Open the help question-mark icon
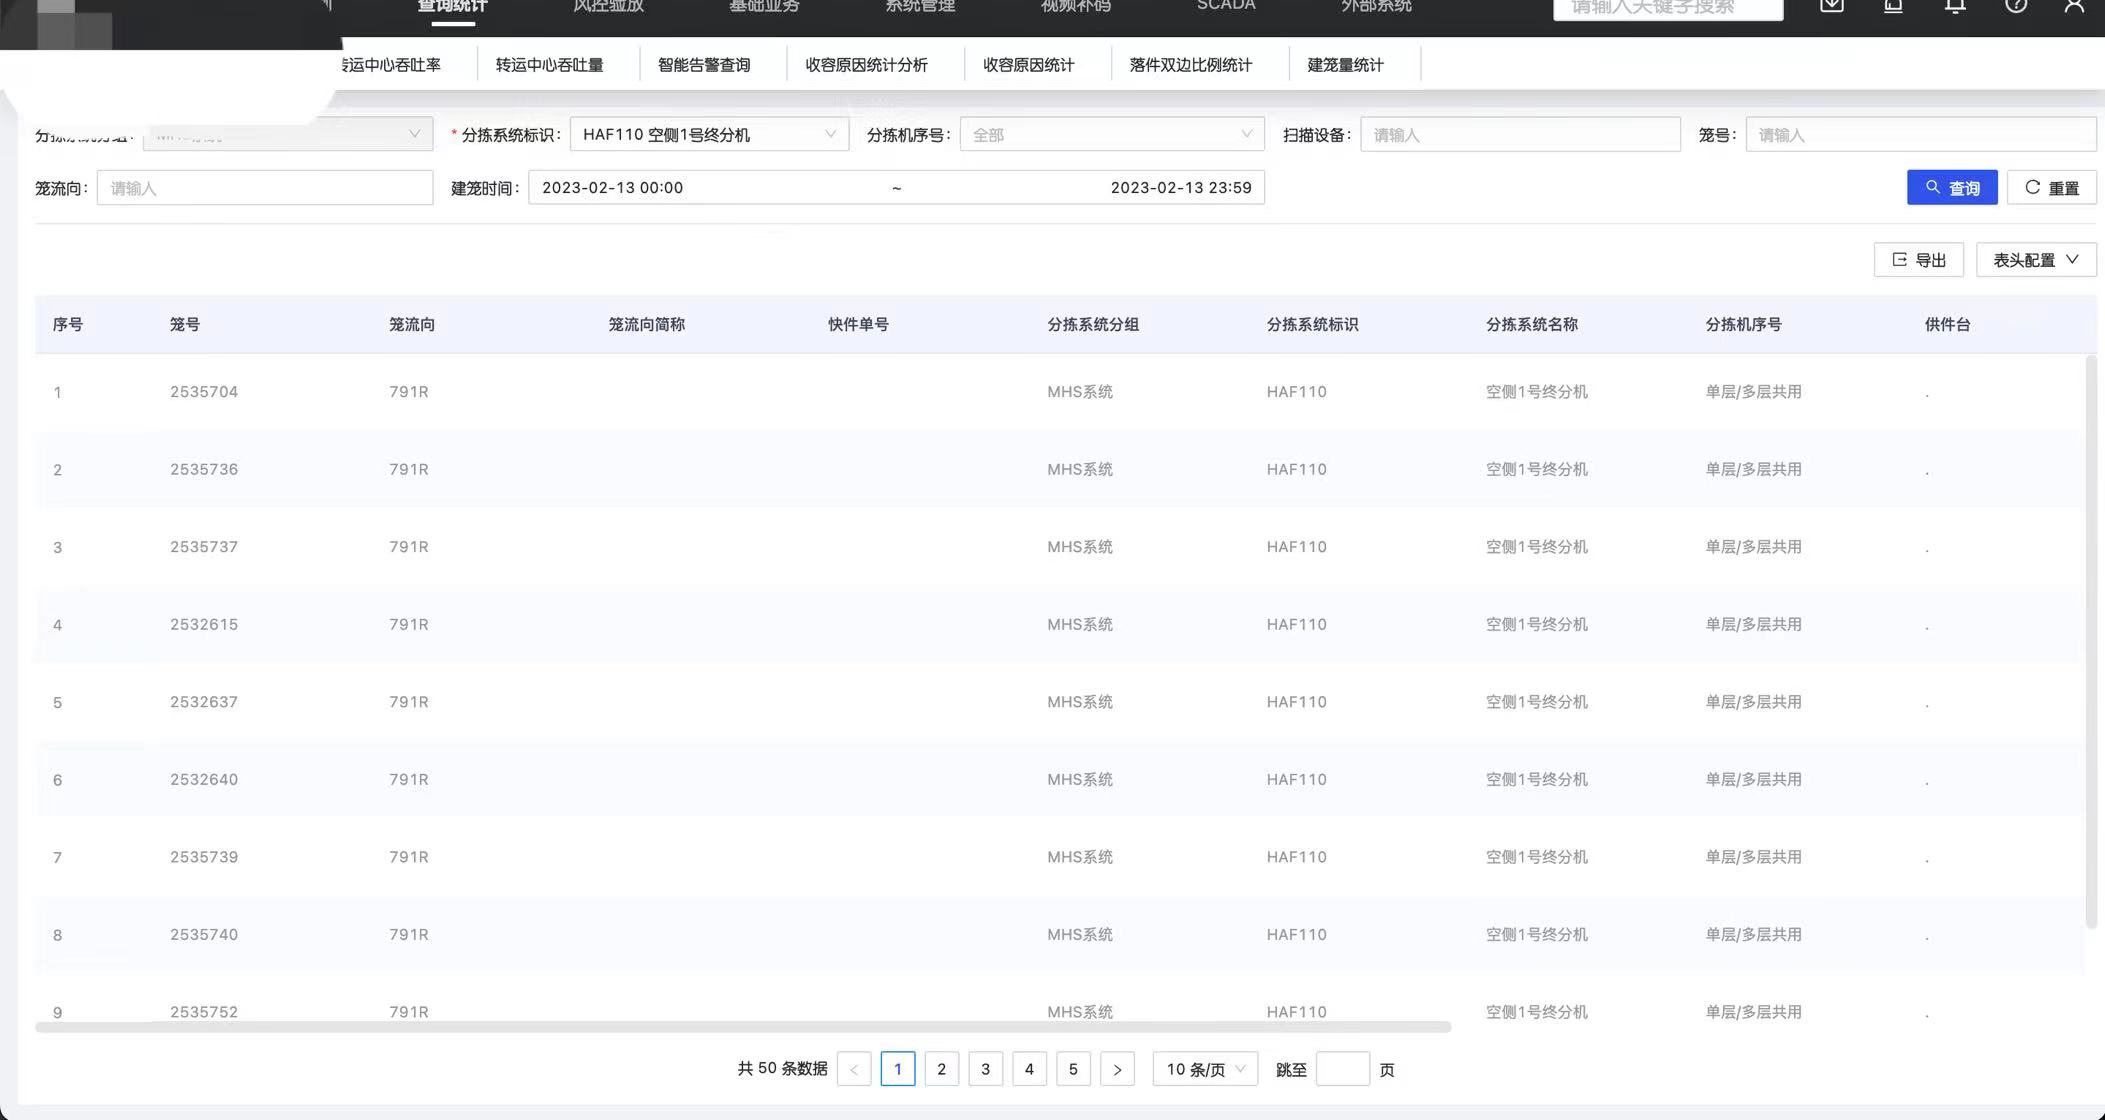The width and height of the screenshot is (2105, 1120). (2016, 5)
